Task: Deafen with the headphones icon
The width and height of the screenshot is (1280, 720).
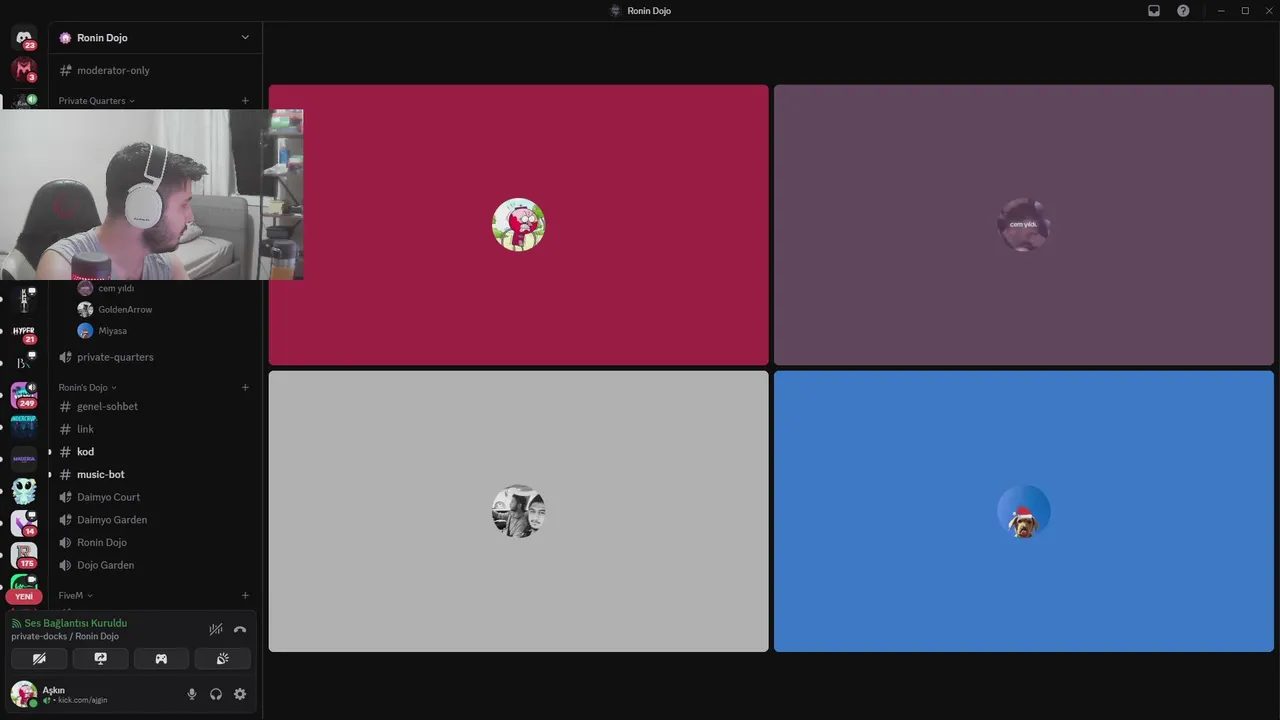Action: click(216, 694)
